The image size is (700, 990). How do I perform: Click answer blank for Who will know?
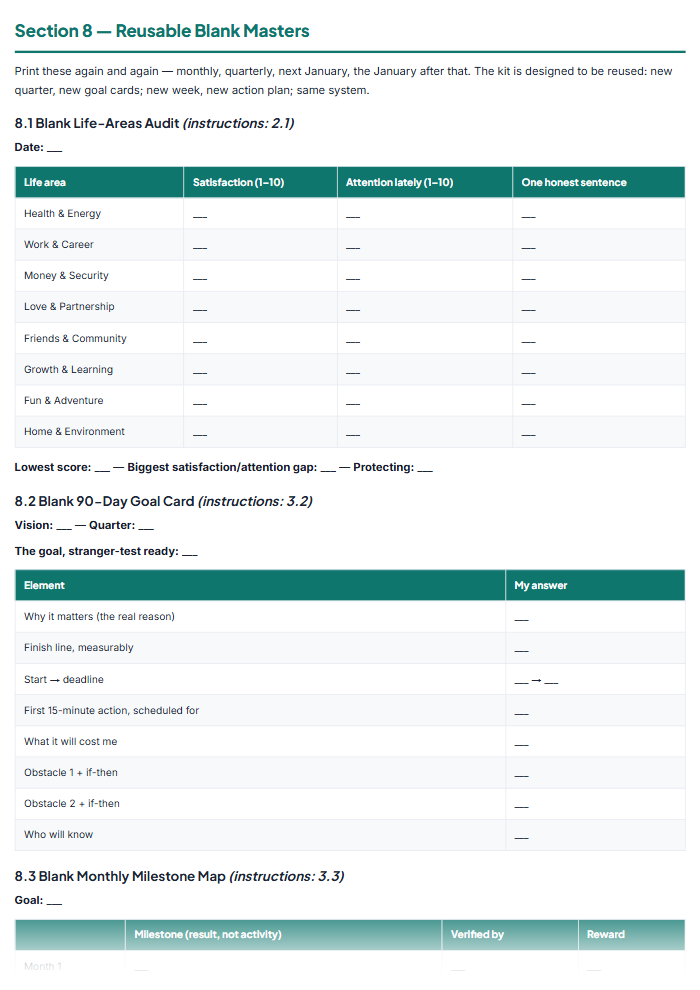coord(521,837)
